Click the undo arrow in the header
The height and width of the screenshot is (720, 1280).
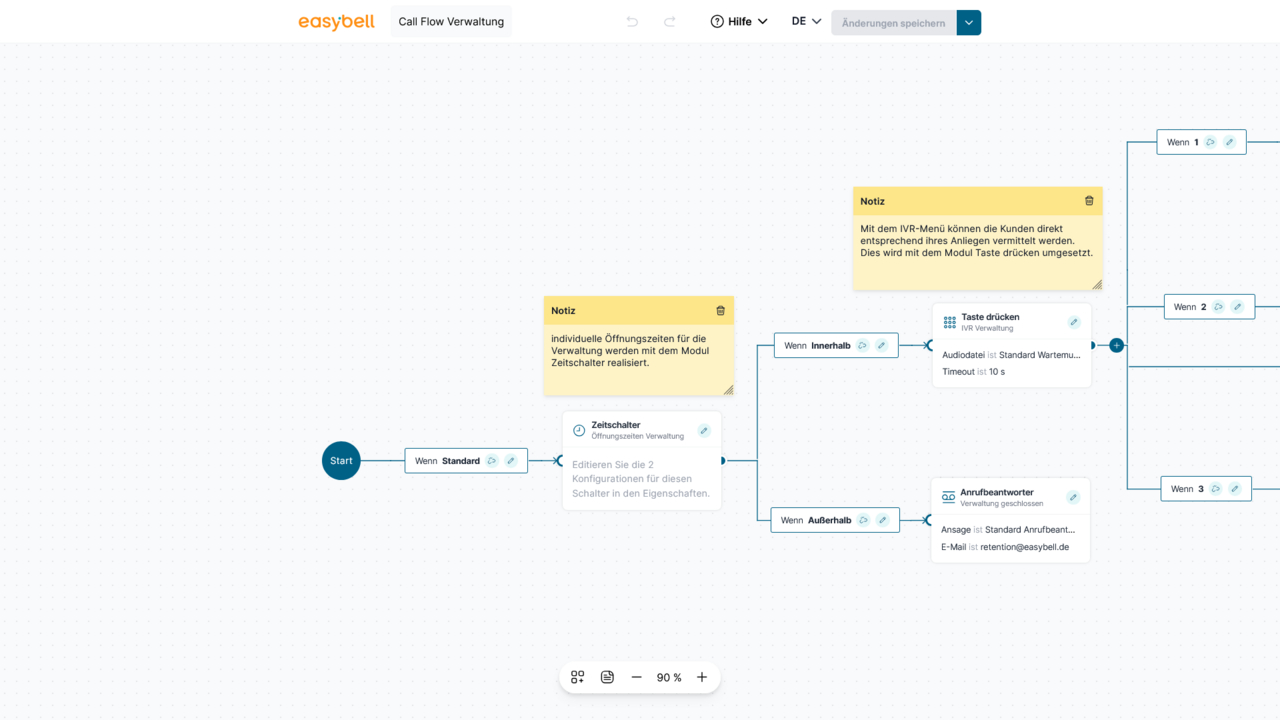coord(632,22)
